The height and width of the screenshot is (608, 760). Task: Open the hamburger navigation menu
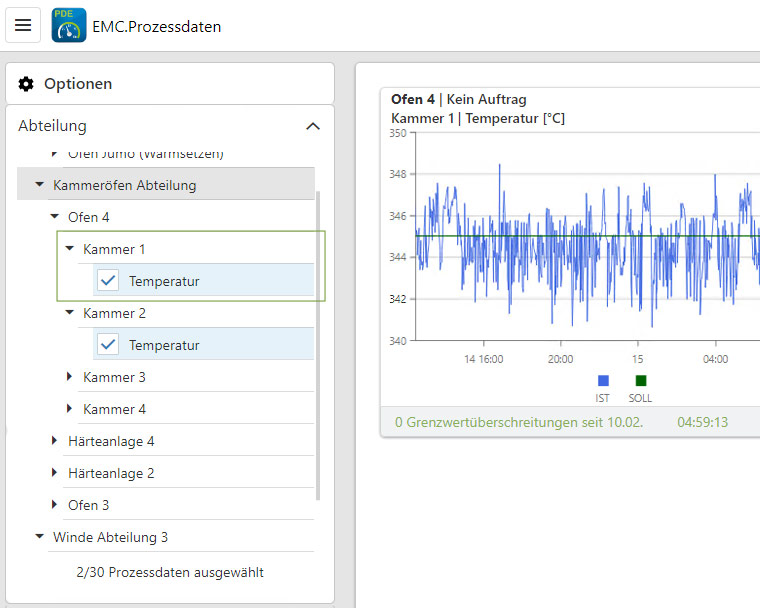[23, 25]
